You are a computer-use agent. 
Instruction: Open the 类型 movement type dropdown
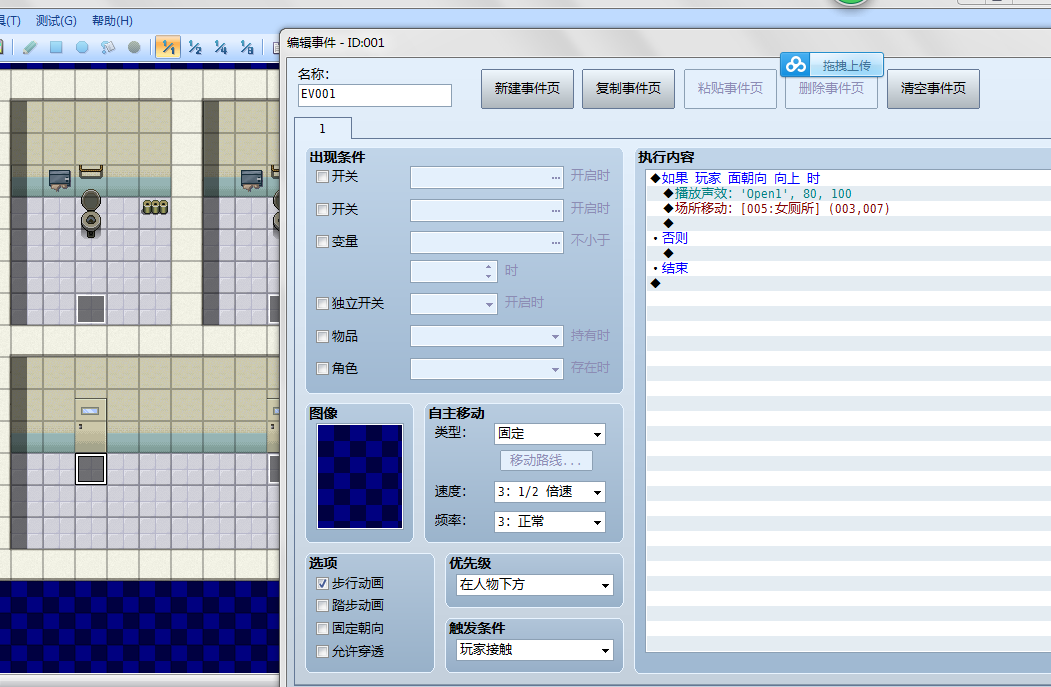(550, 434)
